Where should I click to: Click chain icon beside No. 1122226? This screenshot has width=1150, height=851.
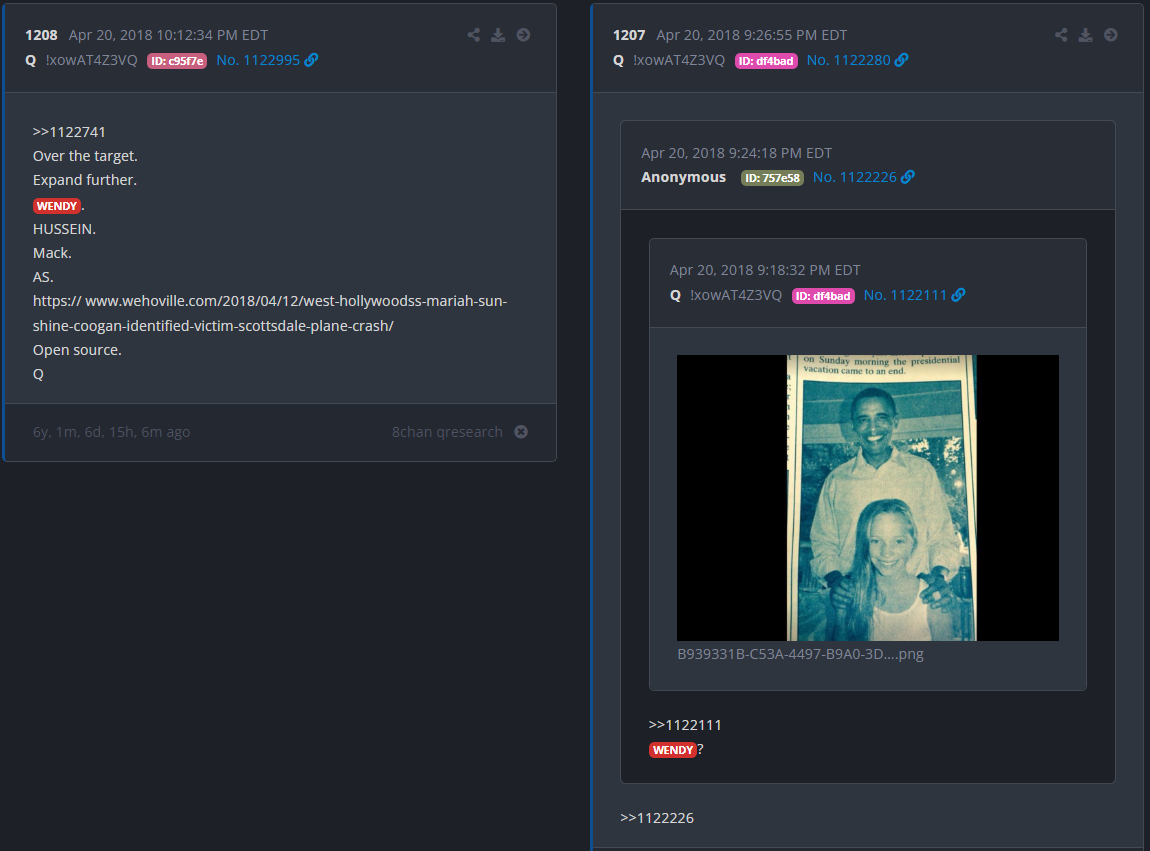point(908,178)
